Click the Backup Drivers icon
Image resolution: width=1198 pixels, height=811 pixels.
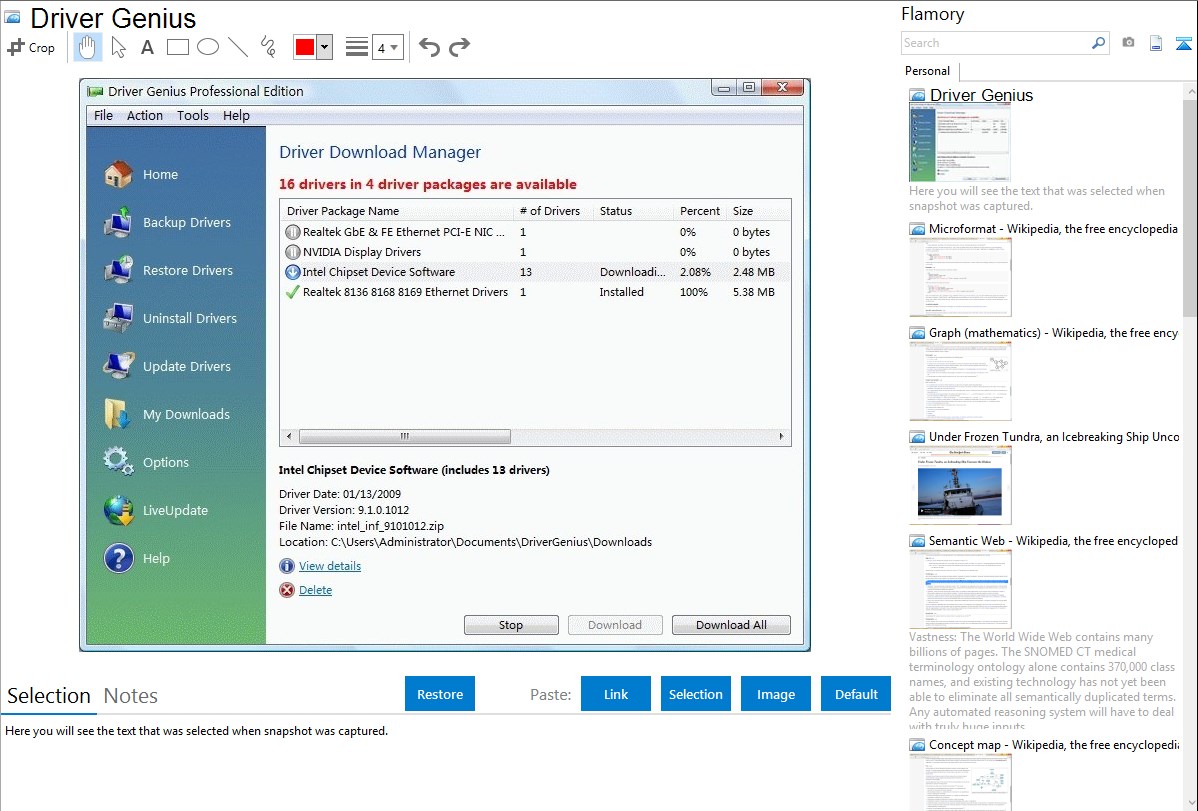click(x=118, y=222)
